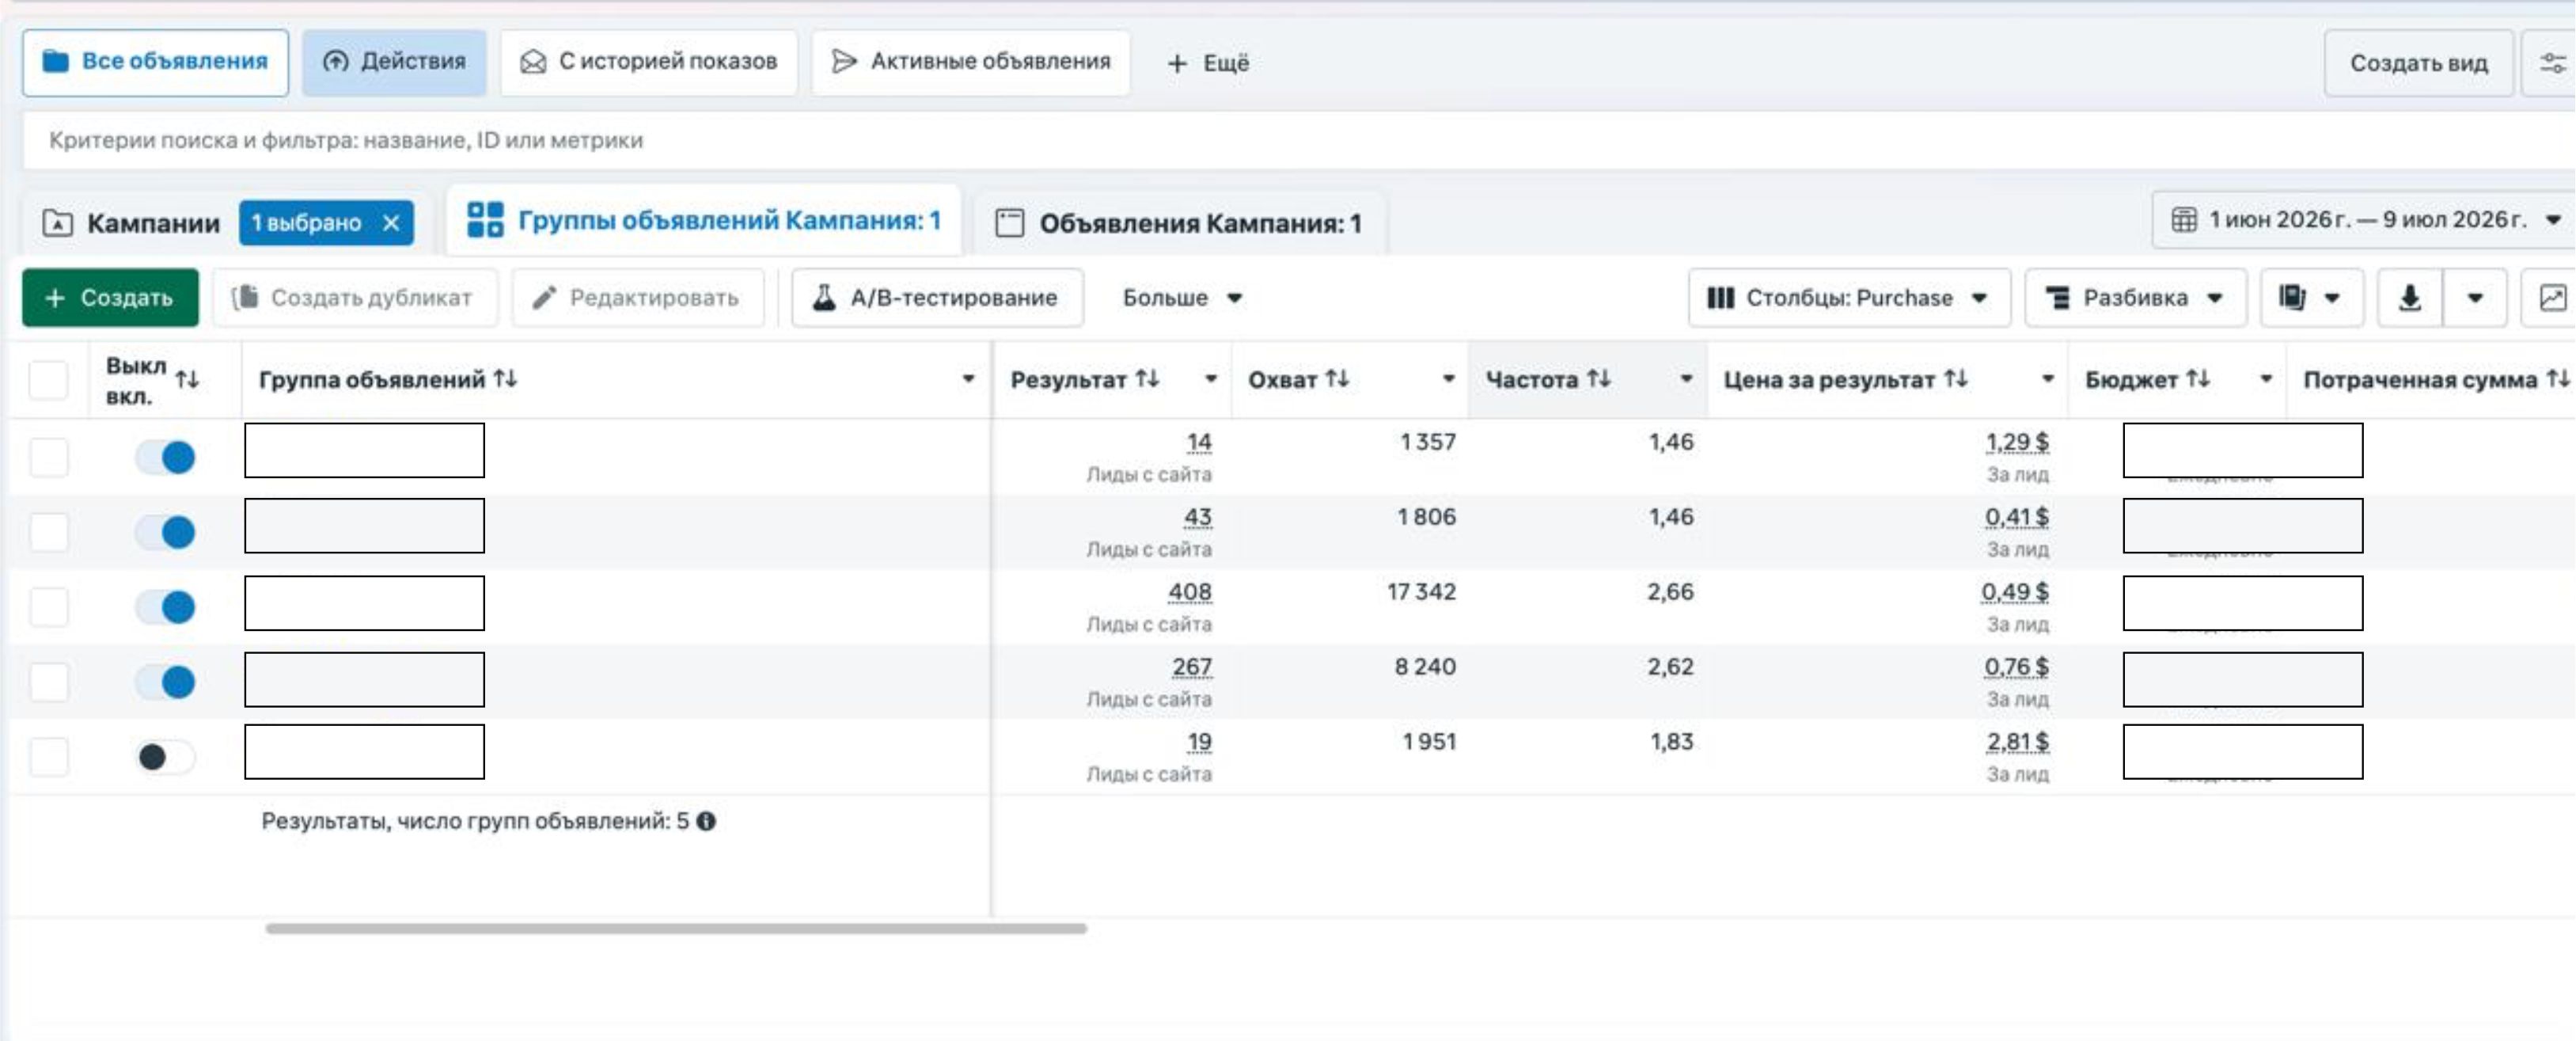This screenshot has height=1041, width=2576.
Task: Sort by Цена за результат column
Action: (x=1956, y=379)
